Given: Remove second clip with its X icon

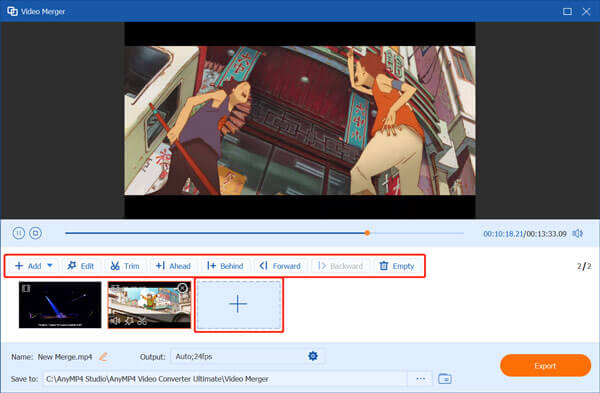Looking at the screenshot, I should [x=183, y=288].
